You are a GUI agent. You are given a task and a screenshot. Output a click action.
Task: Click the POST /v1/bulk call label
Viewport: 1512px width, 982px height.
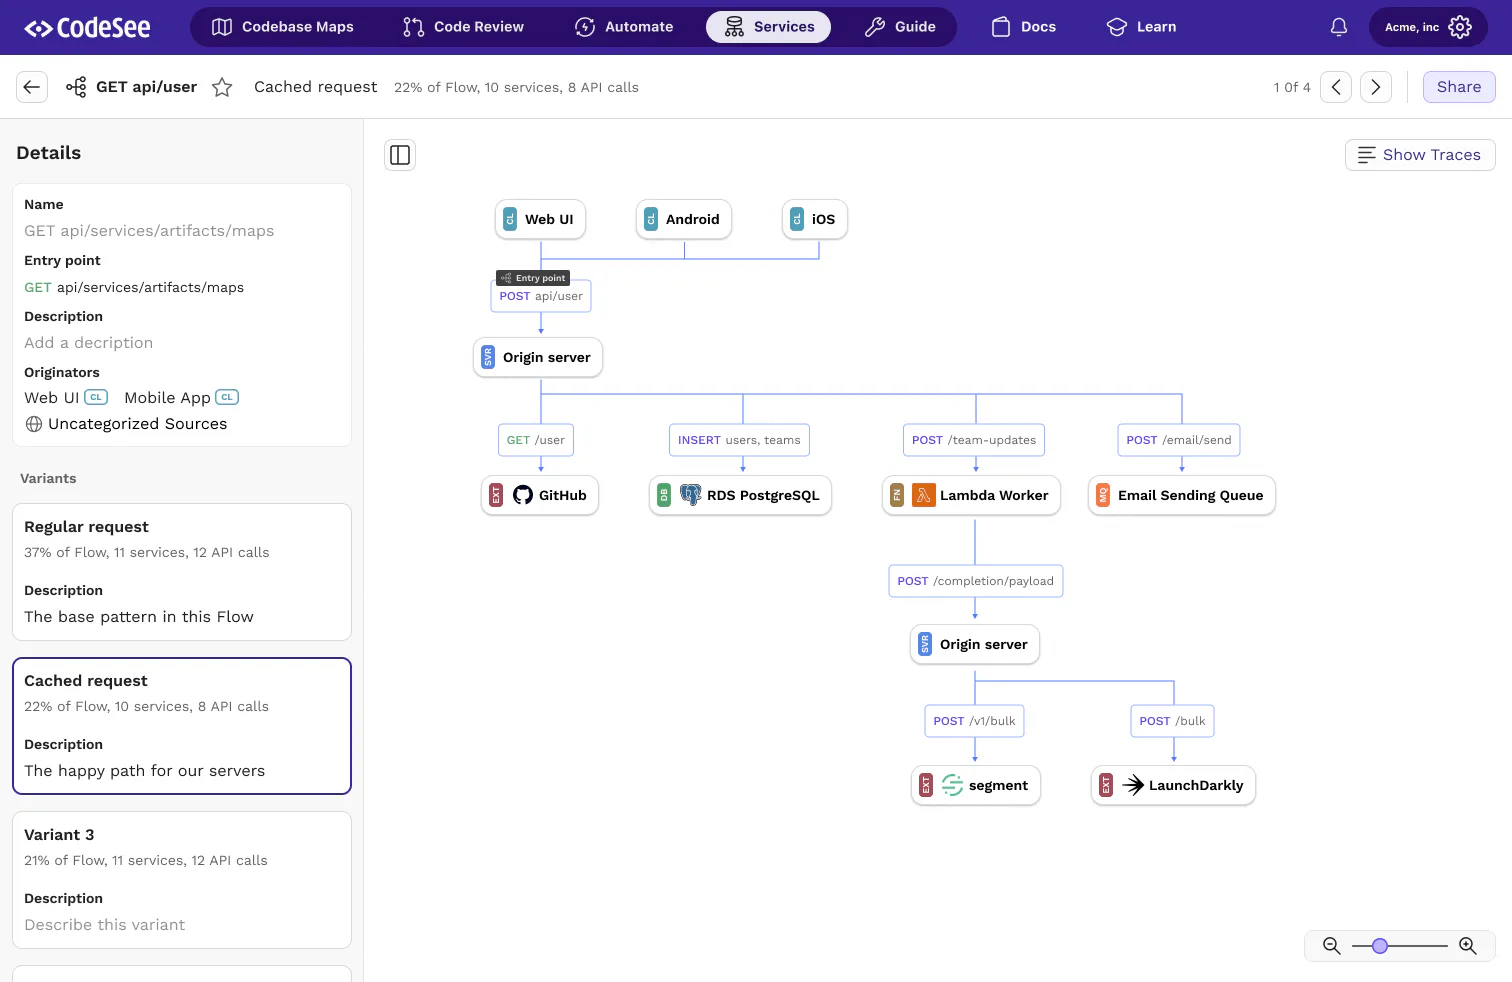(x=975, y=721)
